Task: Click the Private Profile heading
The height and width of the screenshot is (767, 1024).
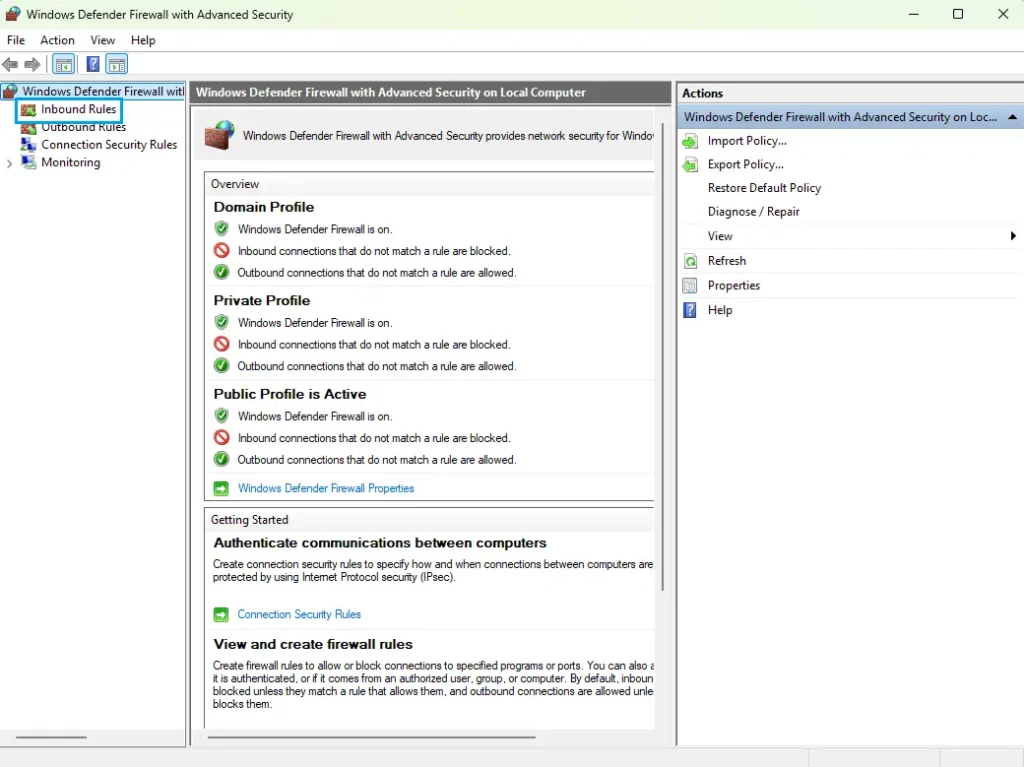Action: [x=262, y=301]
